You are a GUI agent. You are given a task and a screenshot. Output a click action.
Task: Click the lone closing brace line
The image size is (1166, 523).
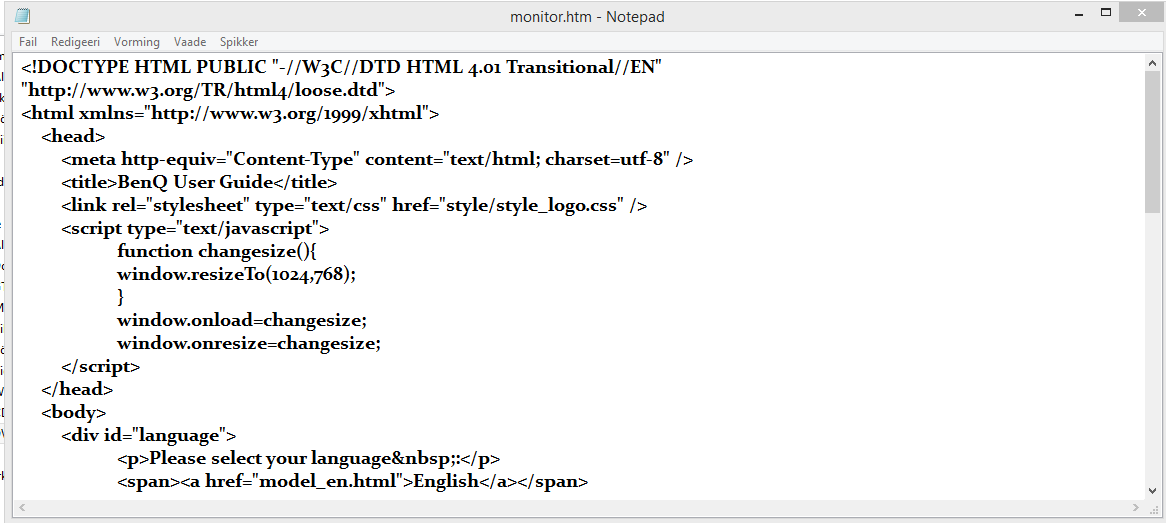click(120, 297)
